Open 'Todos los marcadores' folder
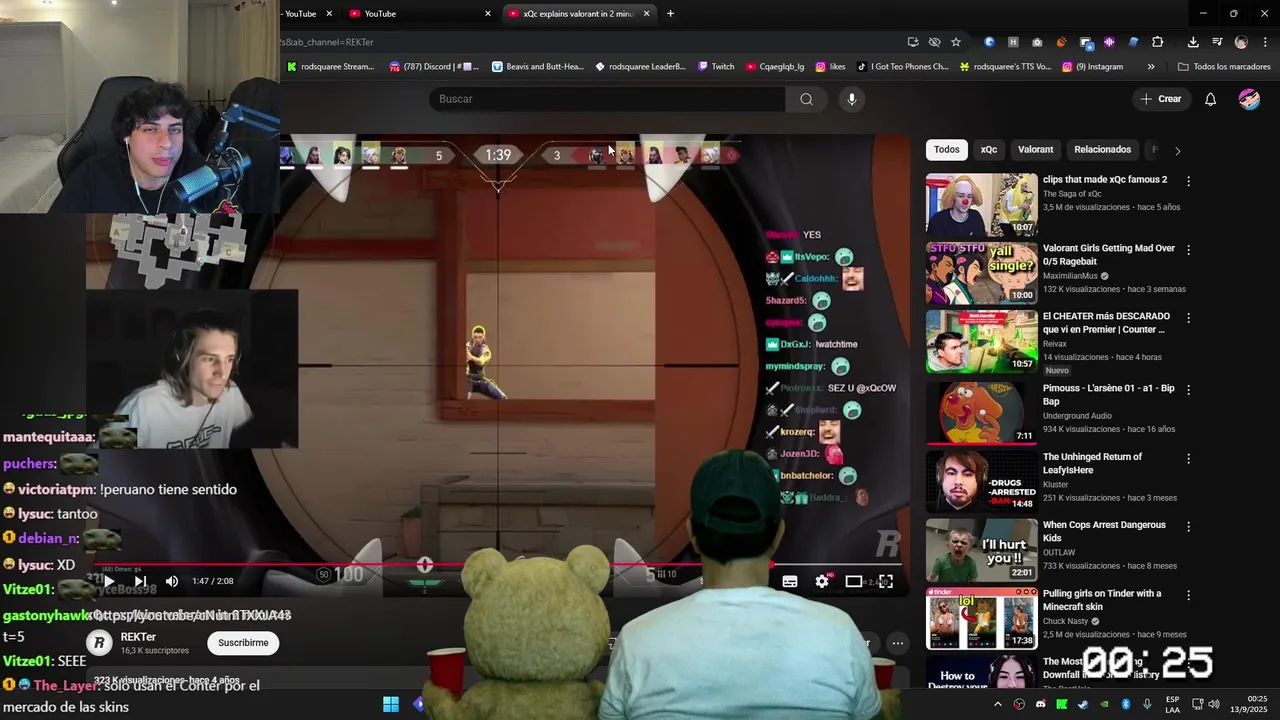1280x720 pixels. [x=1224, y=67]
